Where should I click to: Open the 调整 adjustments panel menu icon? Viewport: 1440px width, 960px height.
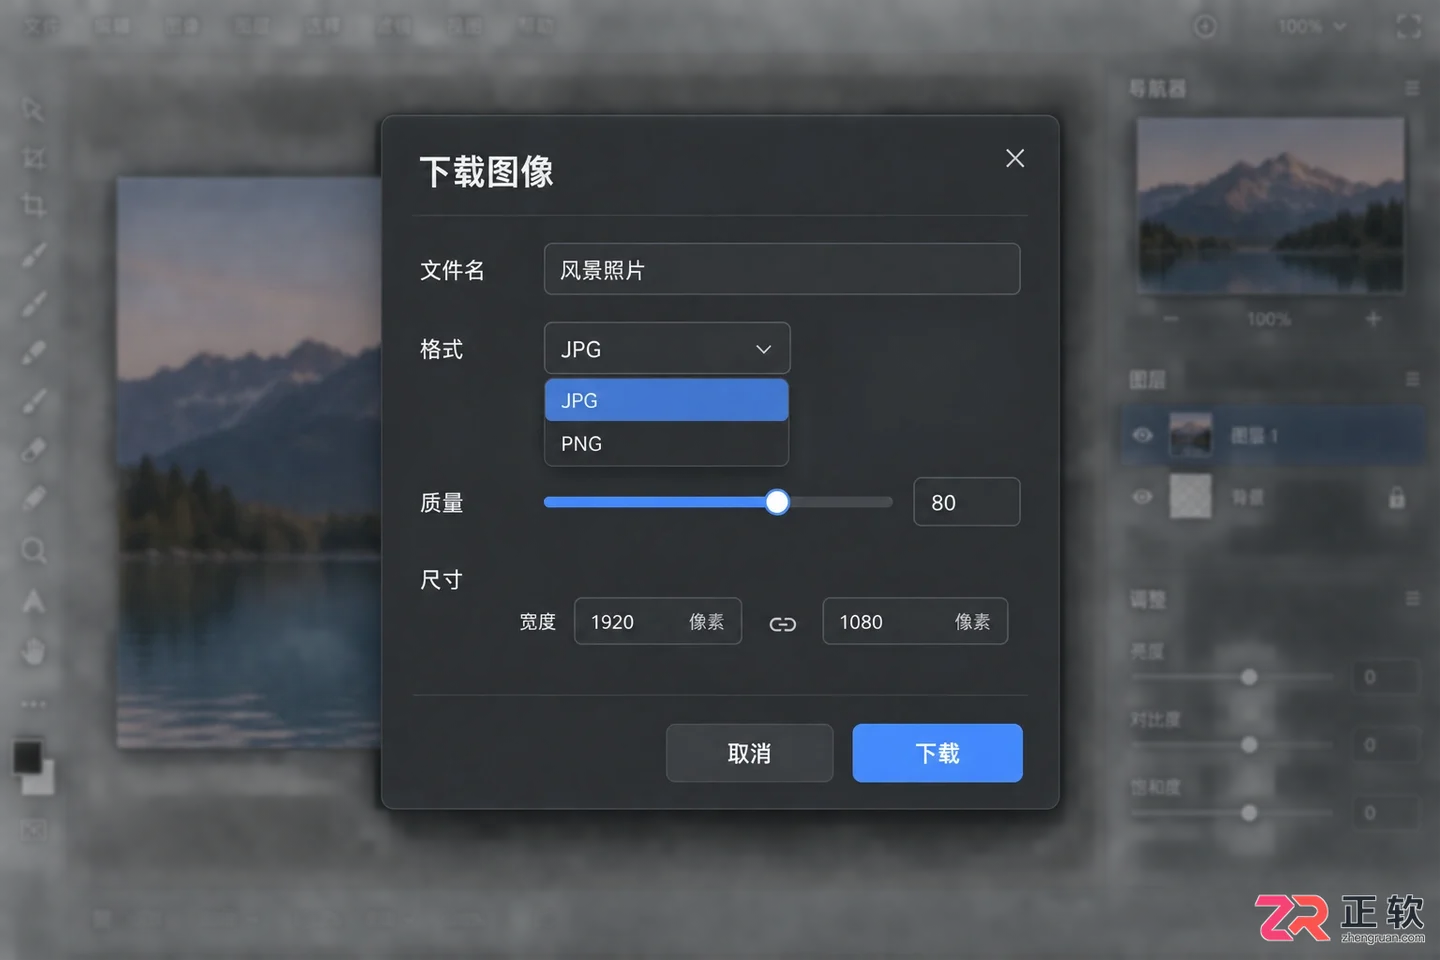point(1412,599)
